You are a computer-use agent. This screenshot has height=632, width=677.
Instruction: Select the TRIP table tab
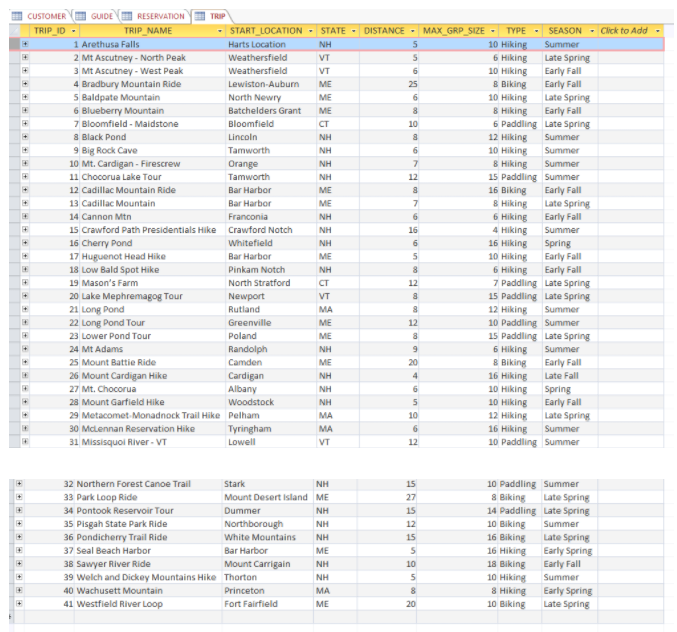tap(211, 16)
